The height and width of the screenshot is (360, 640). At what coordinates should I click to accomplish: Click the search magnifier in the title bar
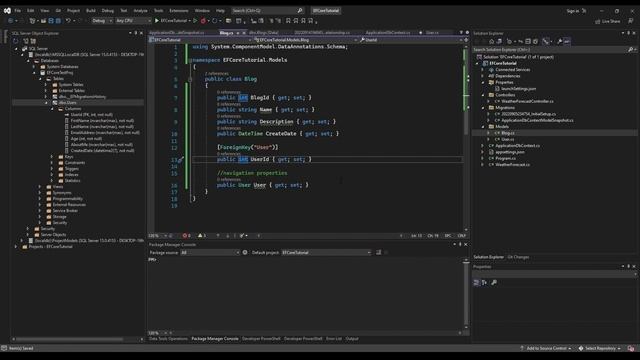[300, 11]
